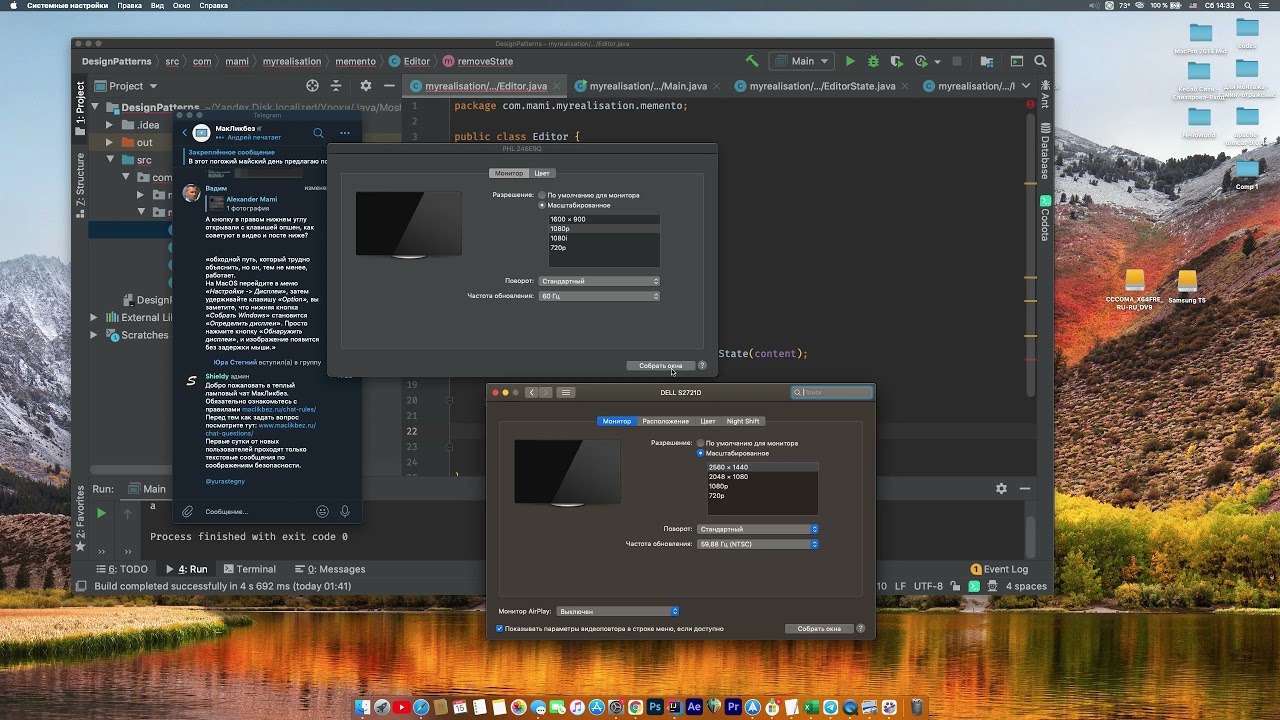This screenshot has height=720, width=1280.
Task: Show all preferences grid icon in DELL window
Action: click(x=566, y=392)
